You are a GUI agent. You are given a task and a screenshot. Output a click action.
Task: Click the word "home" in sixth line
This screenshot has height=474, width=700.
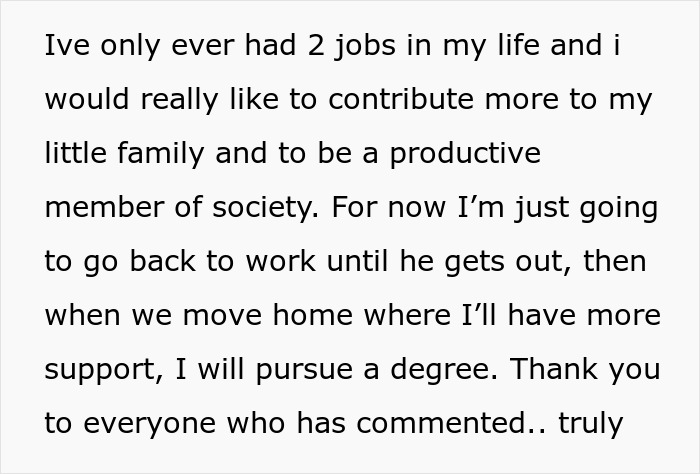click(x=312, y=314)
